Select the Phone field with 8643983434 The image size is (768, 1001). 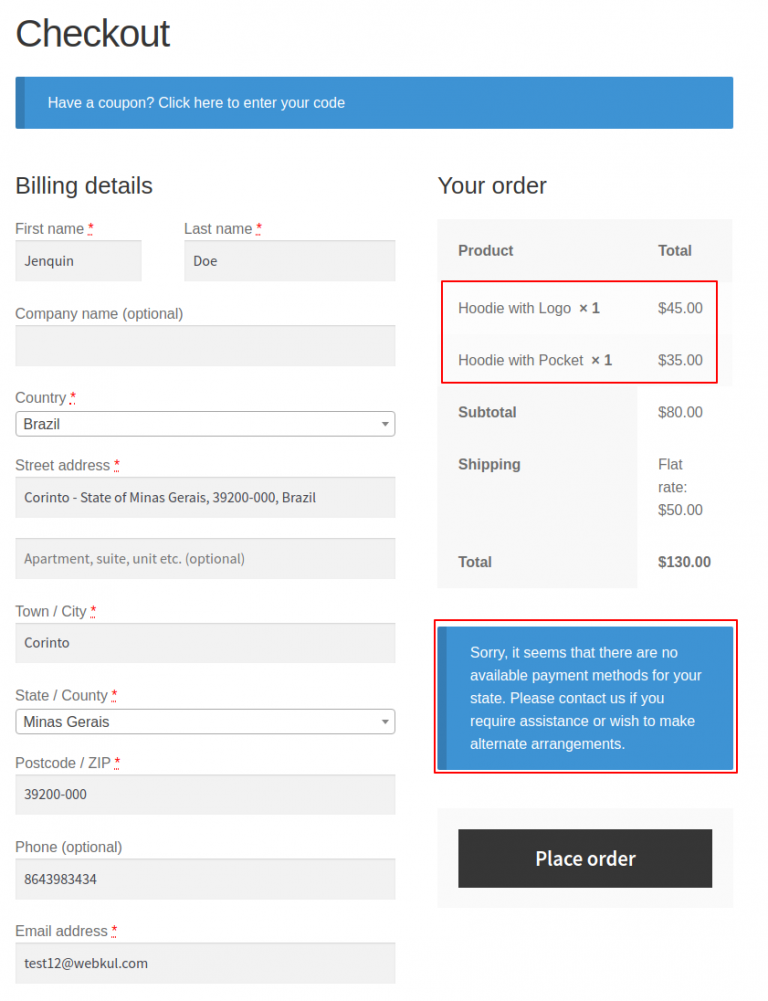[x=205, y=879]
